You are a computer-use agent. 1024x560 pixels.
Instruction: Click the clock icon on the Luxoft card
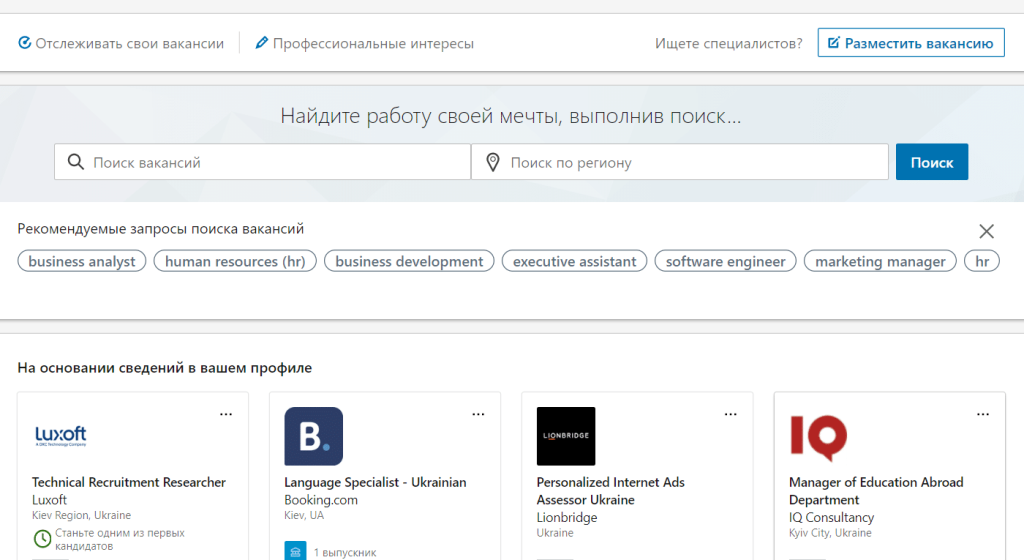pos(42,539)
